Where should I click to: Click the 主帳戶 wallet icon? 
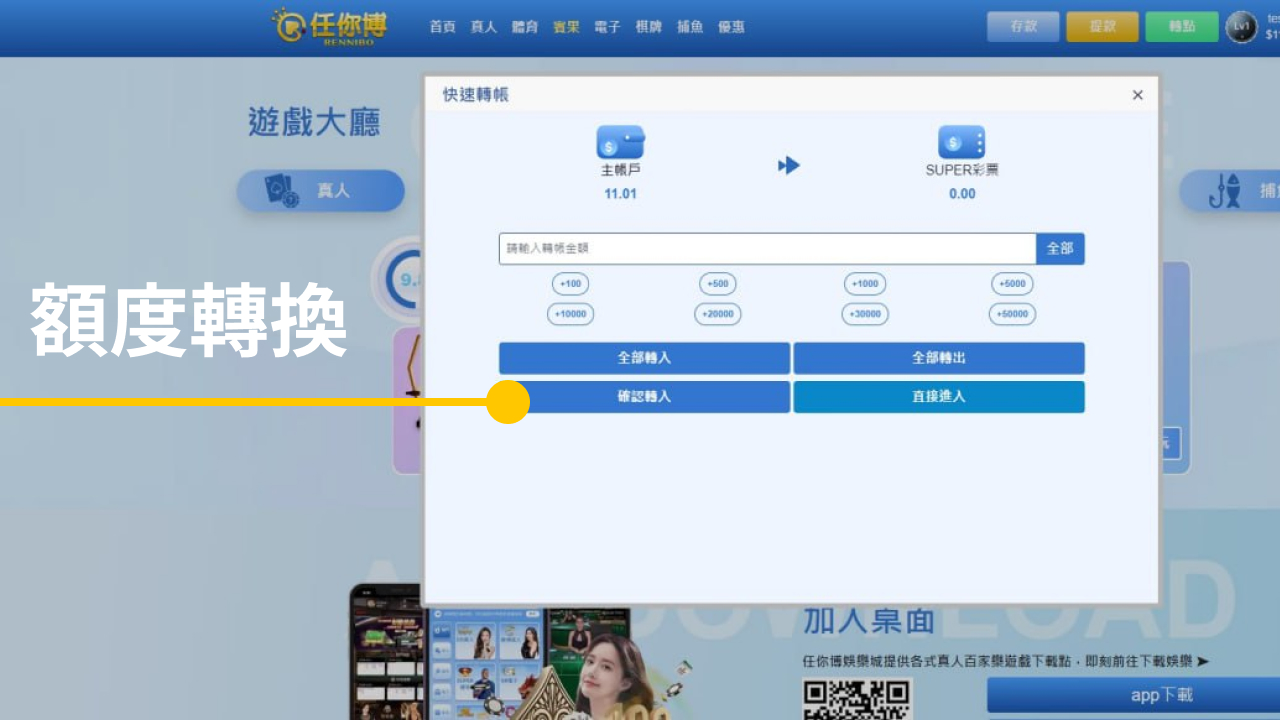(x=620, y=143)
